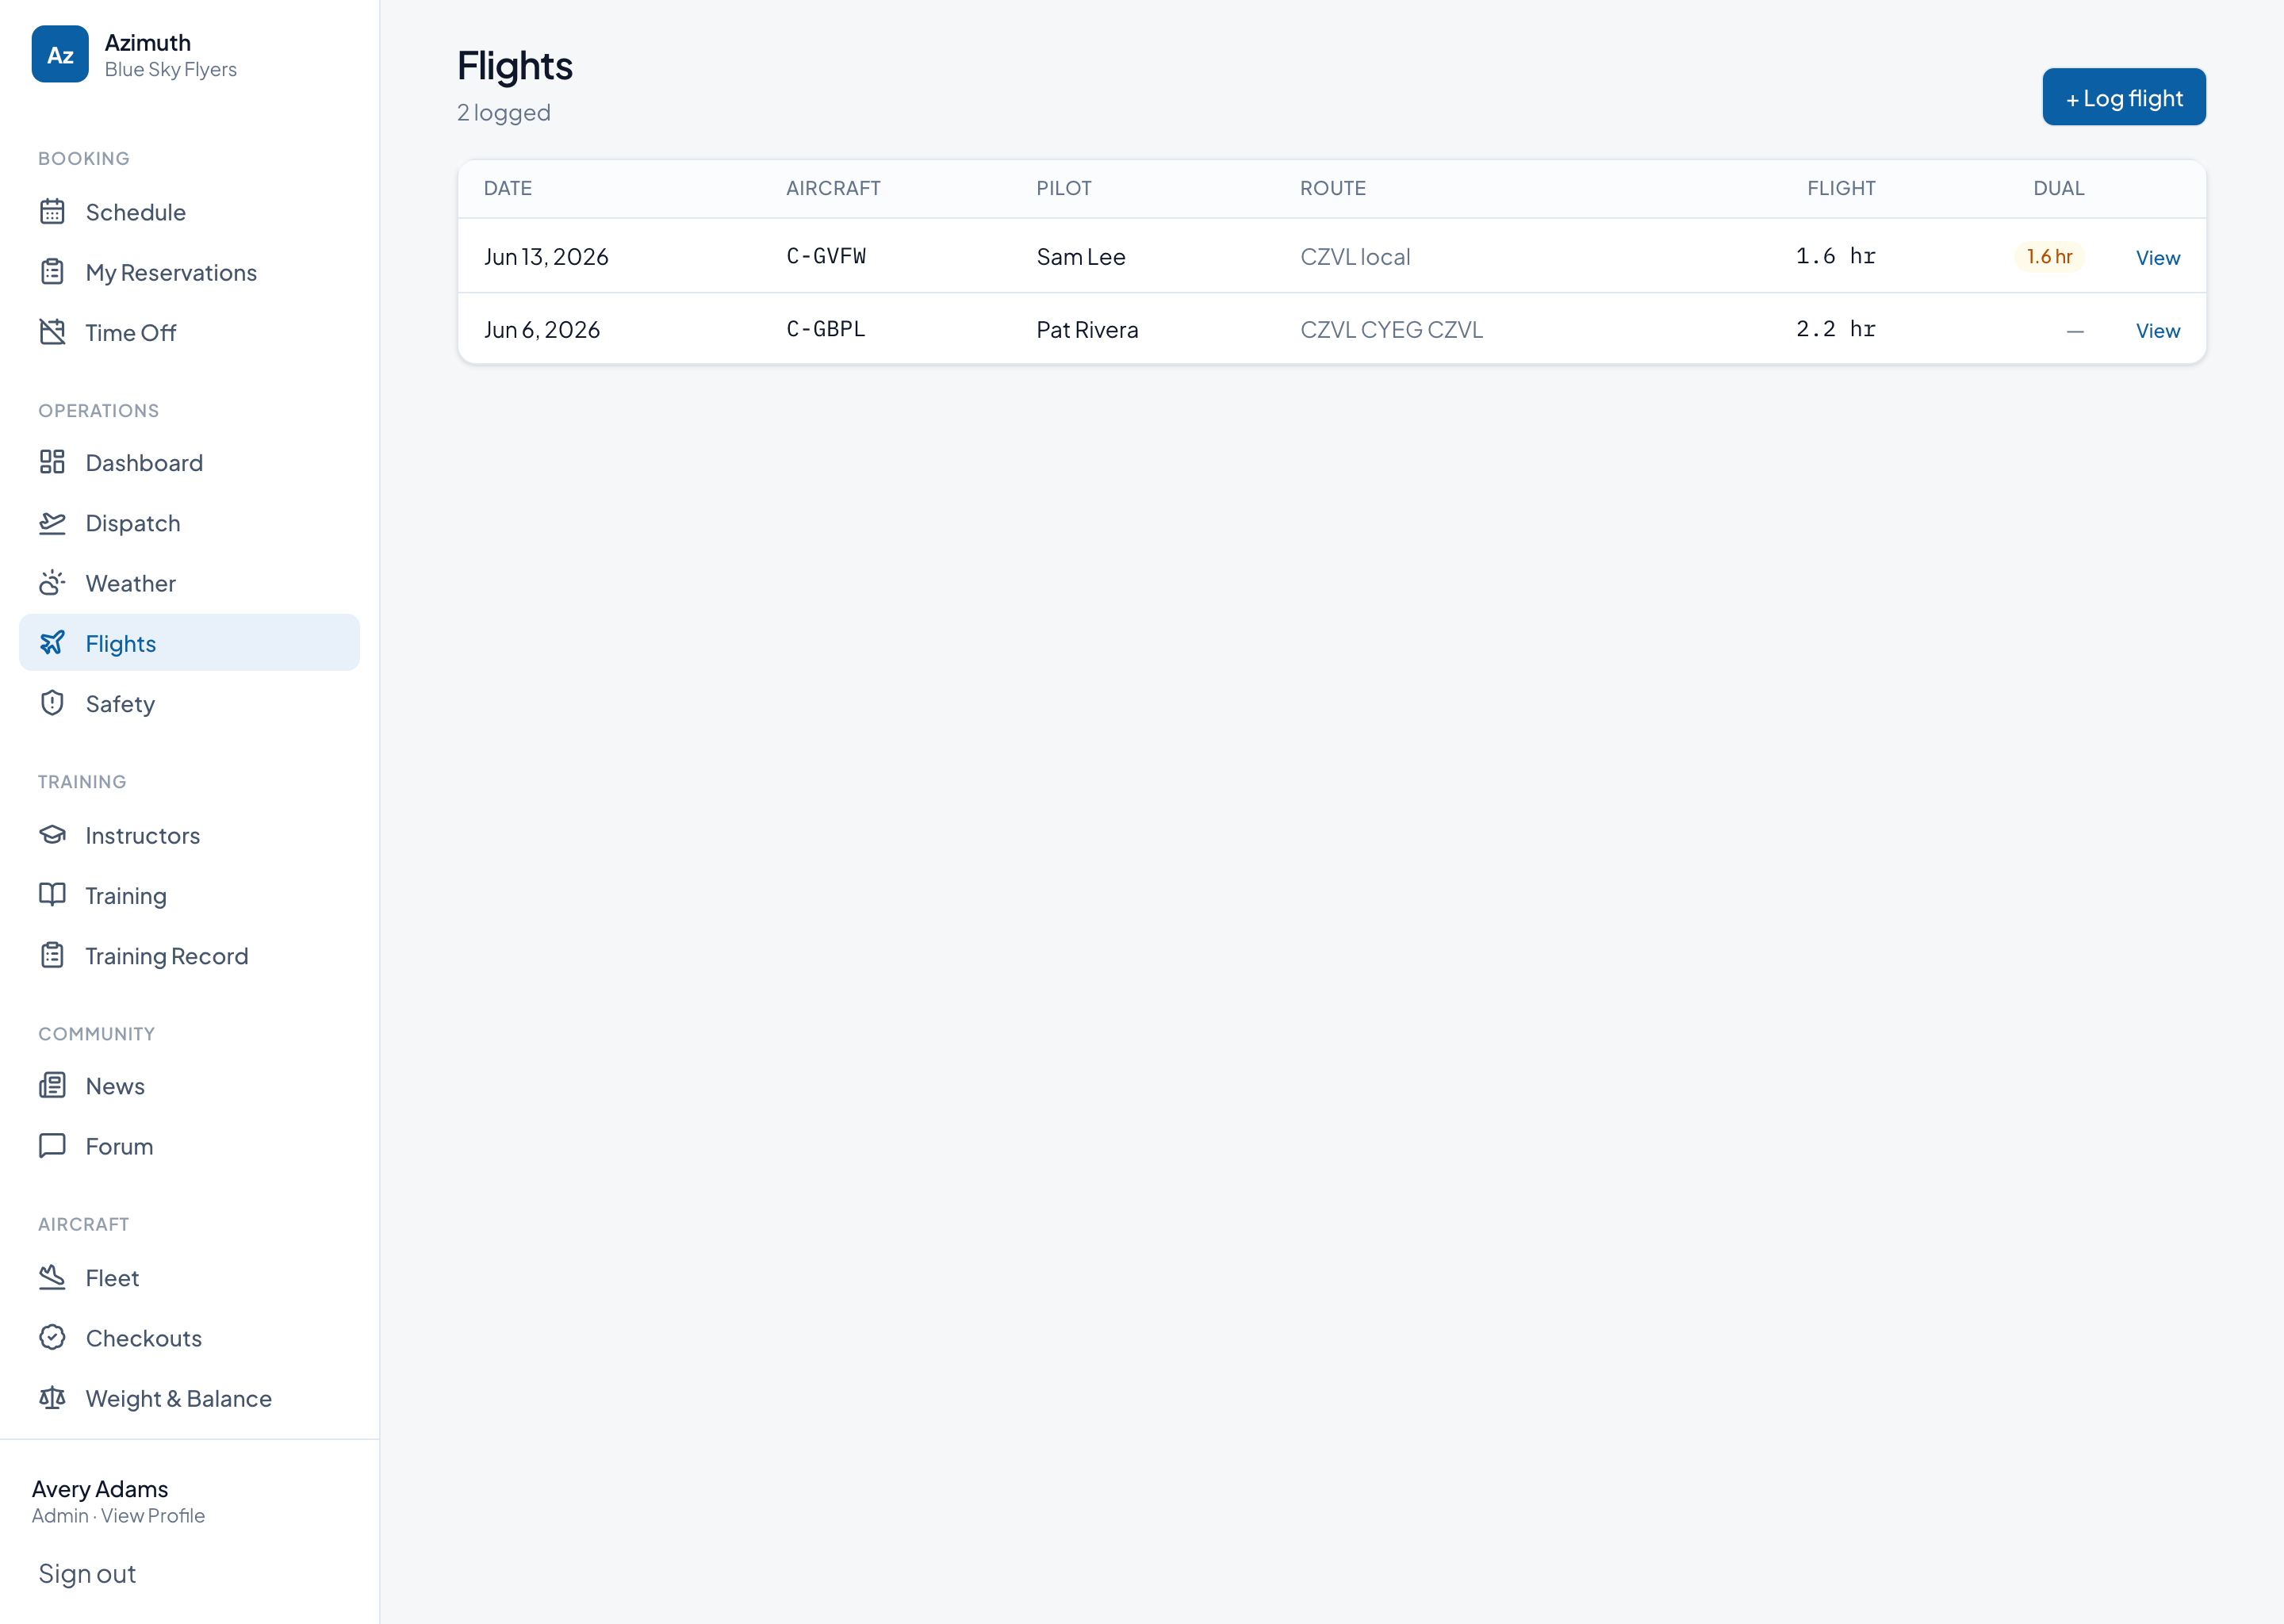Click the News newspaper icon
Screen dimensions: 2284x1624
(x=52, y=1086)
